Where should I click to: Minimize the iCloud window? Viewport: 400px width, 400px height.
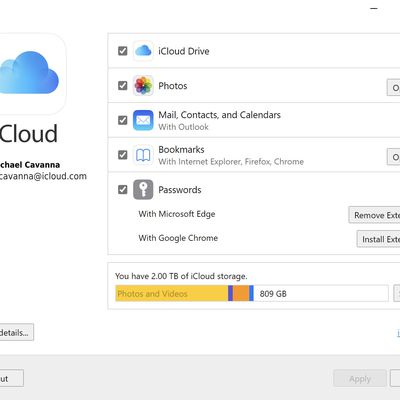pos(374,8)
